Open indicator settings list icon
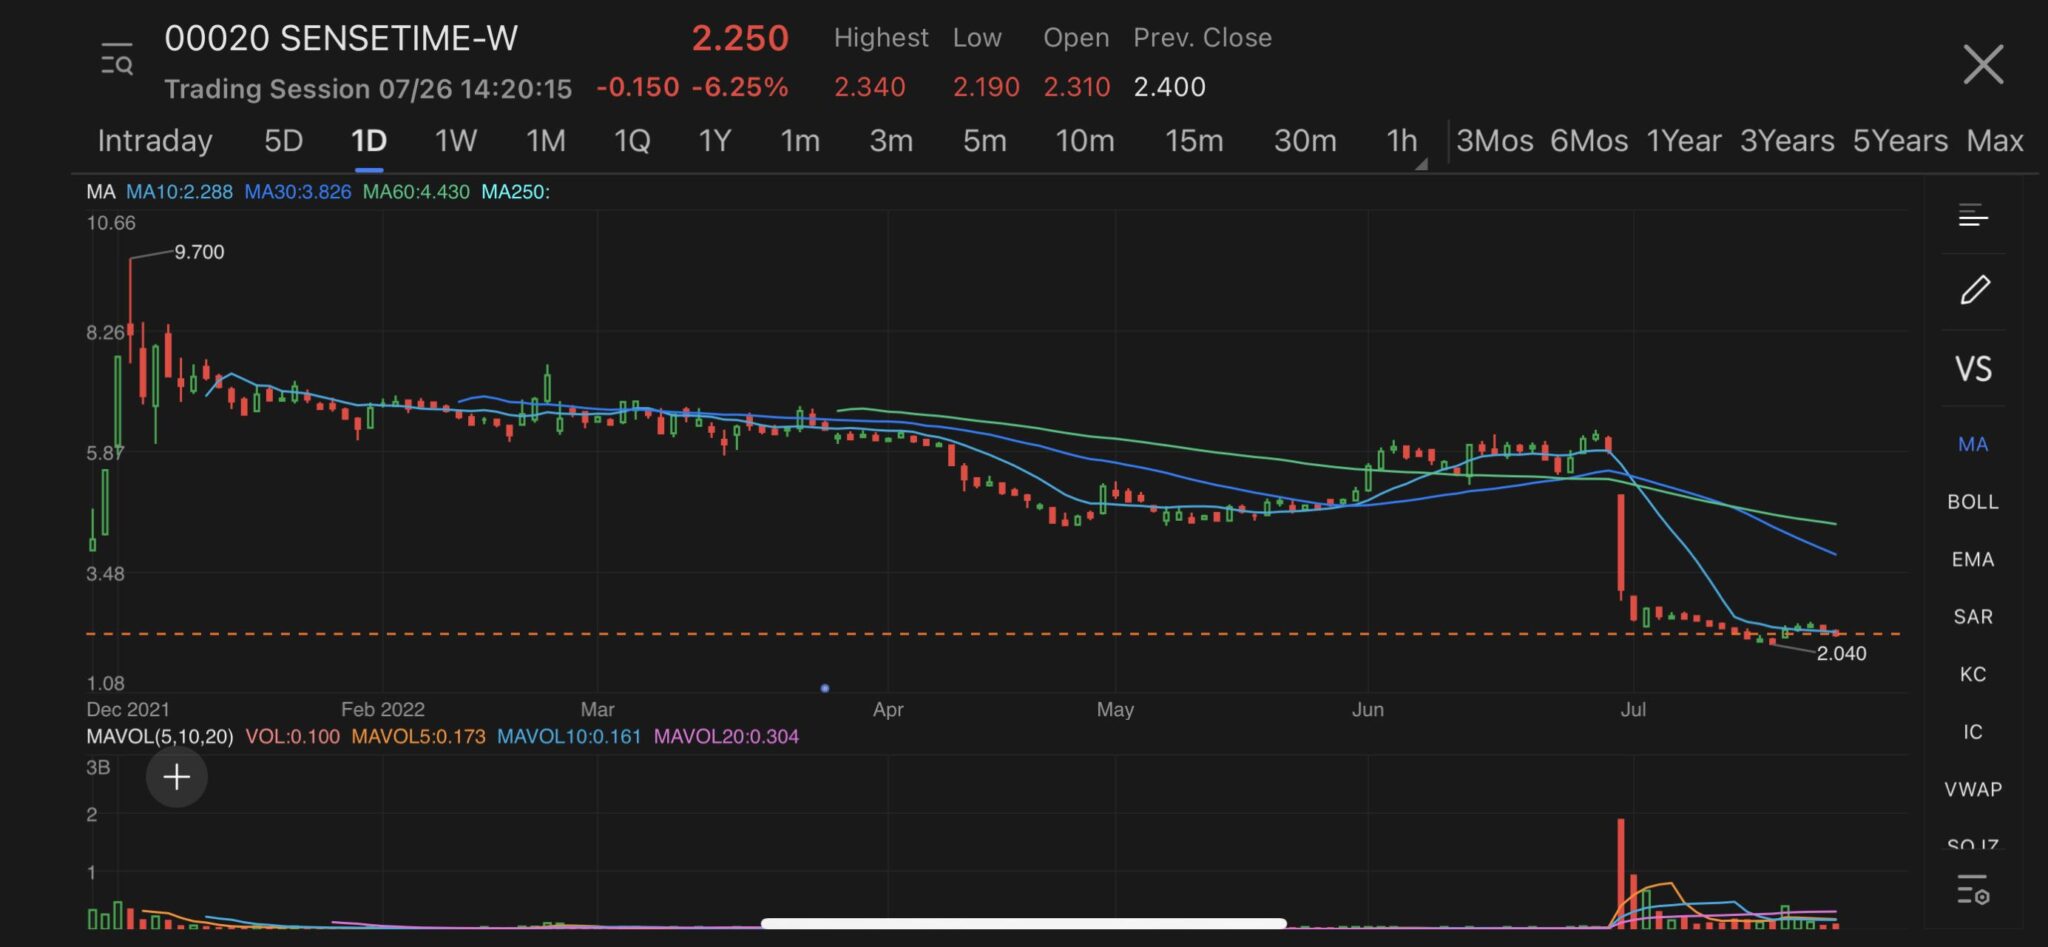The width and height of the screenshot is (2048, 947). tap(1973, 888)
